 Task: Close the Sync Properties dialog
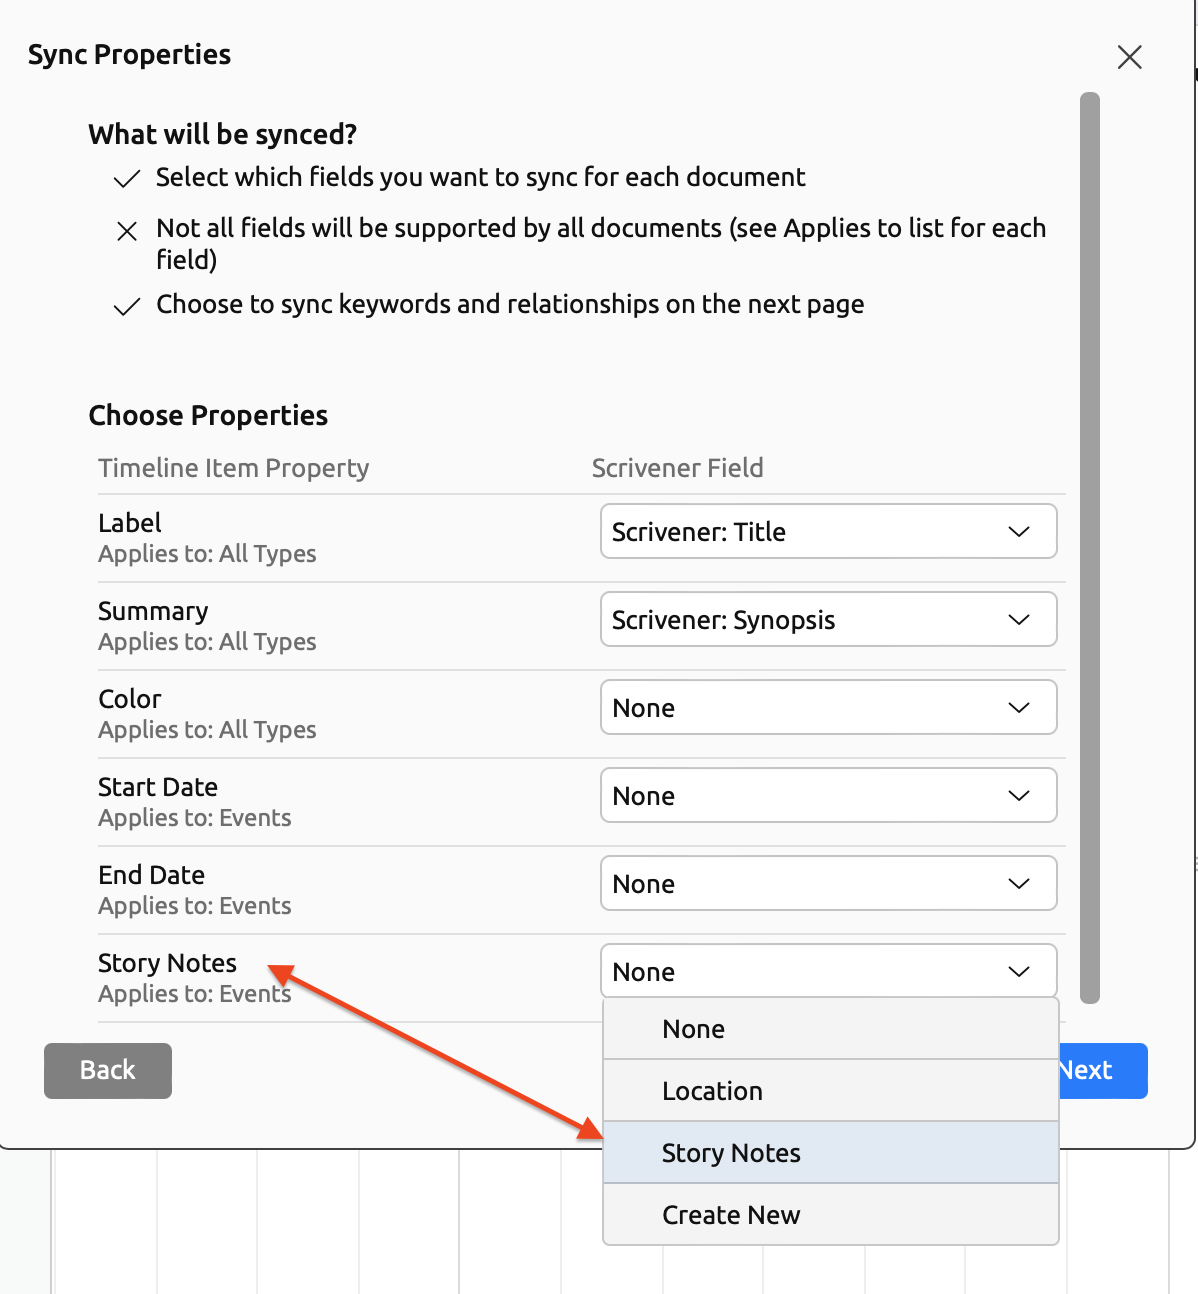tap(1129, 57)
